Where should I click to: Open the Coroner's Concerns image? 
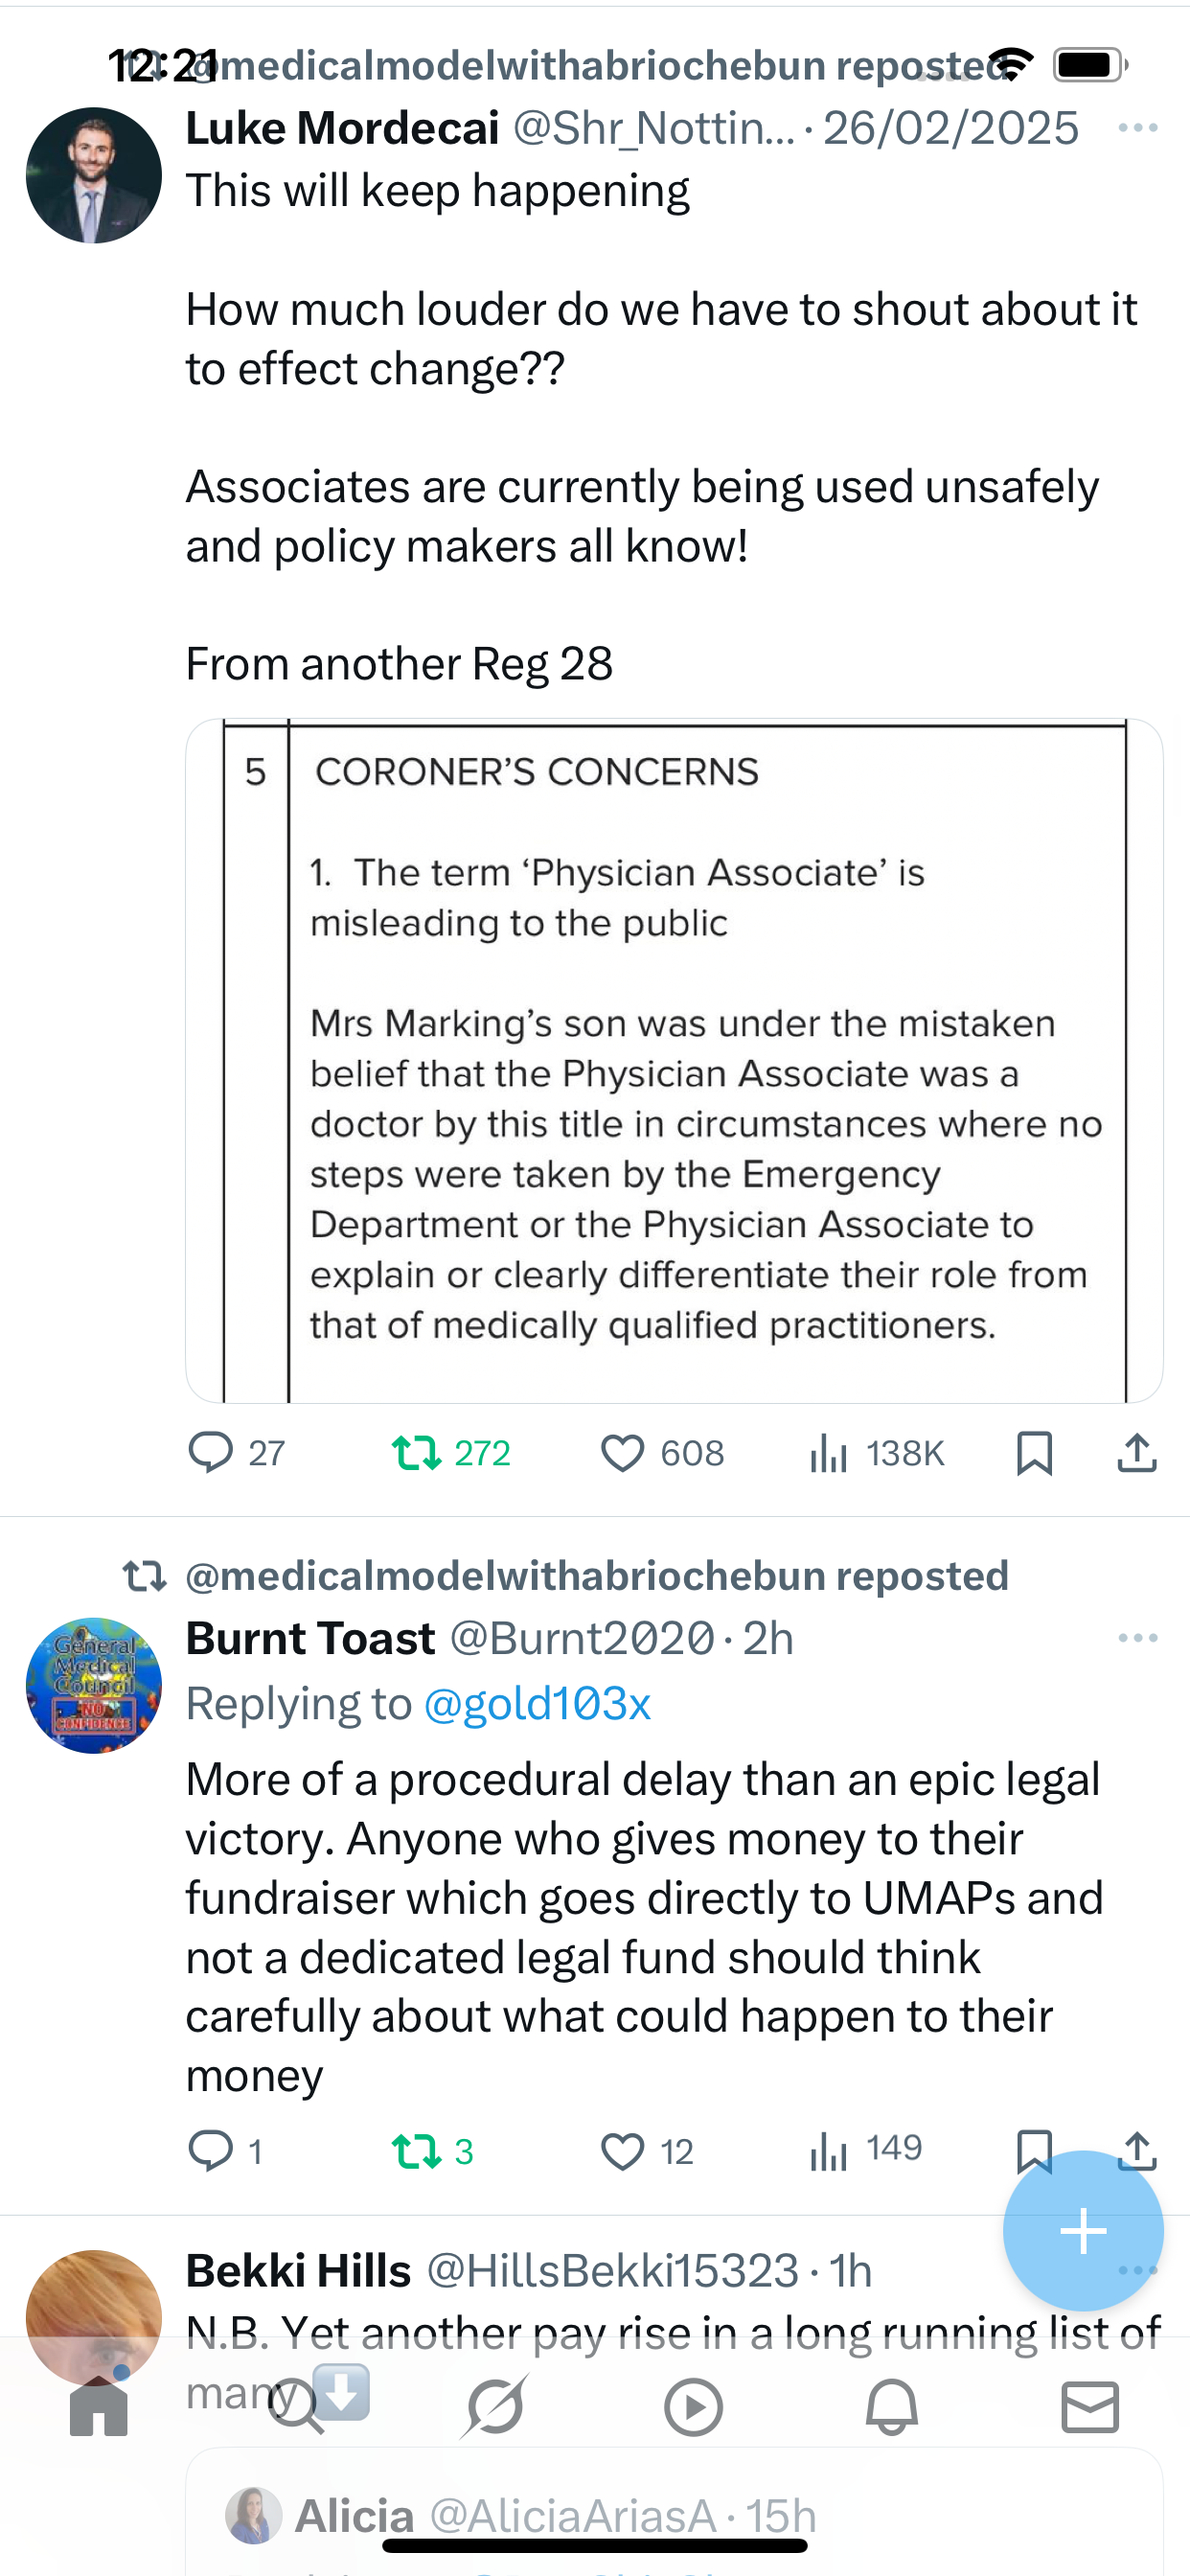click(674, 1060)
